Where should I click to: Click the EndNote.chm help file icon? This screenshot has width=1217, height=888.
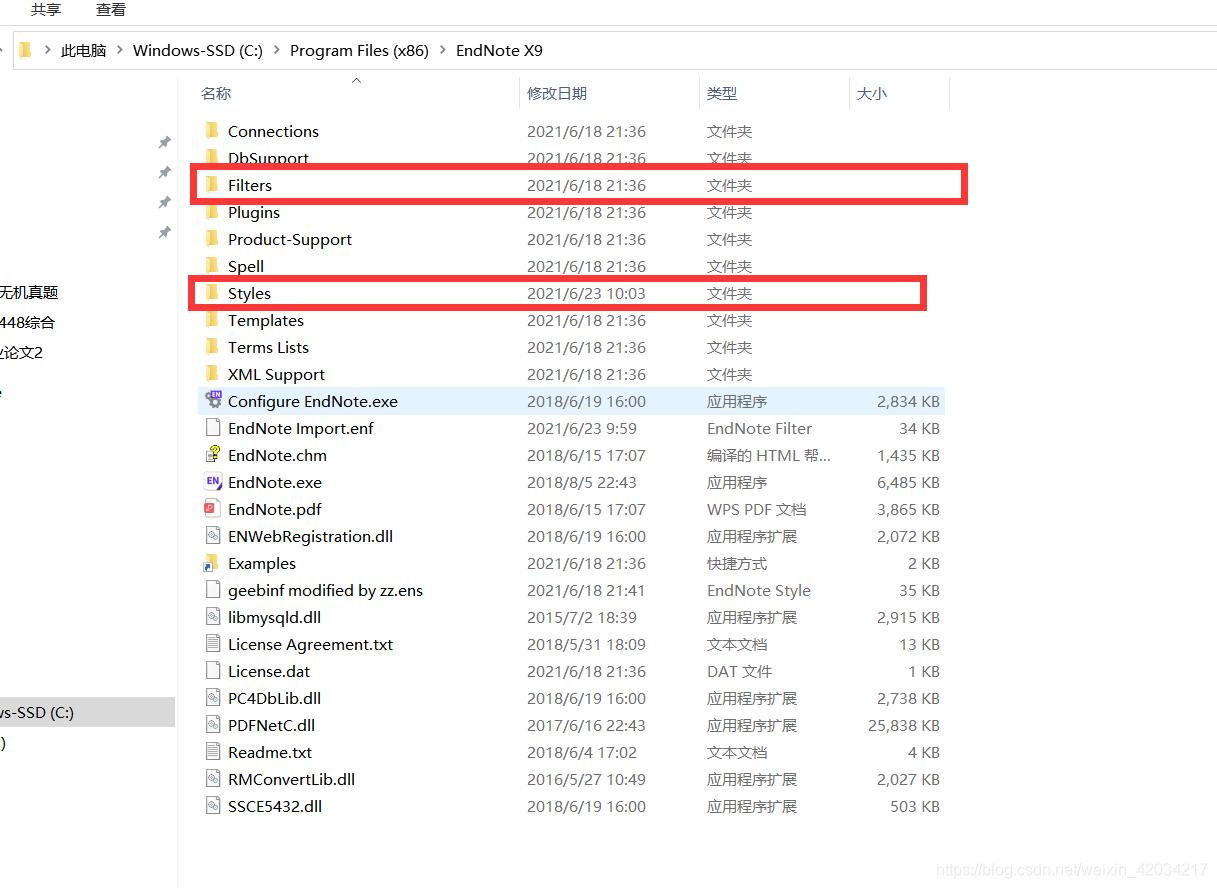[212, 455]
